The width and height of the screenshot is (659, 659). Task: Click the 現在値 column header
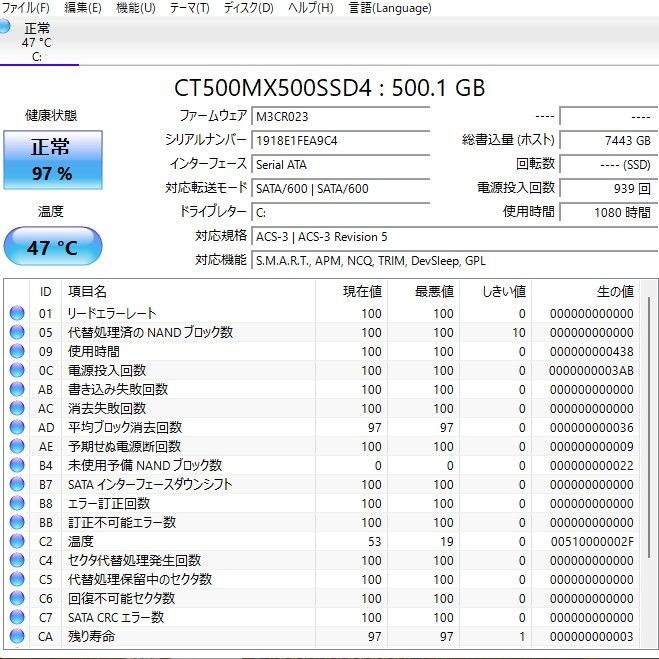pos(351,291)
